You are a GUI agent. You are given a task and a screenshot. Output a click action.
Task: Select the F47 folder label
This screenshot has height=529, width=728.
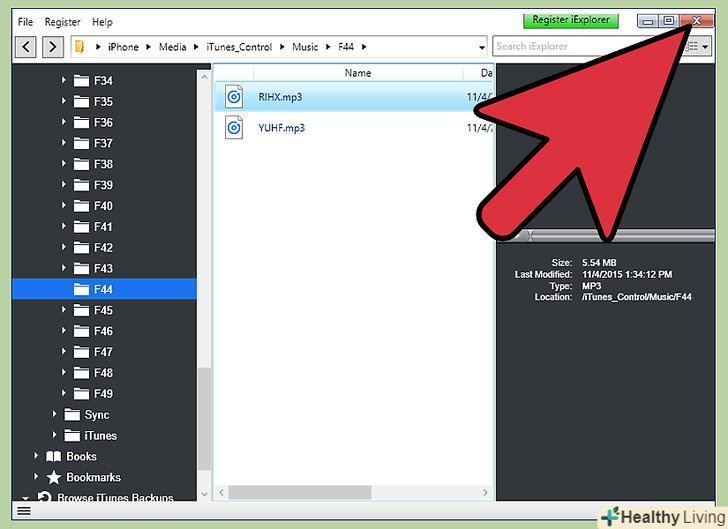(x=103, y=353)
